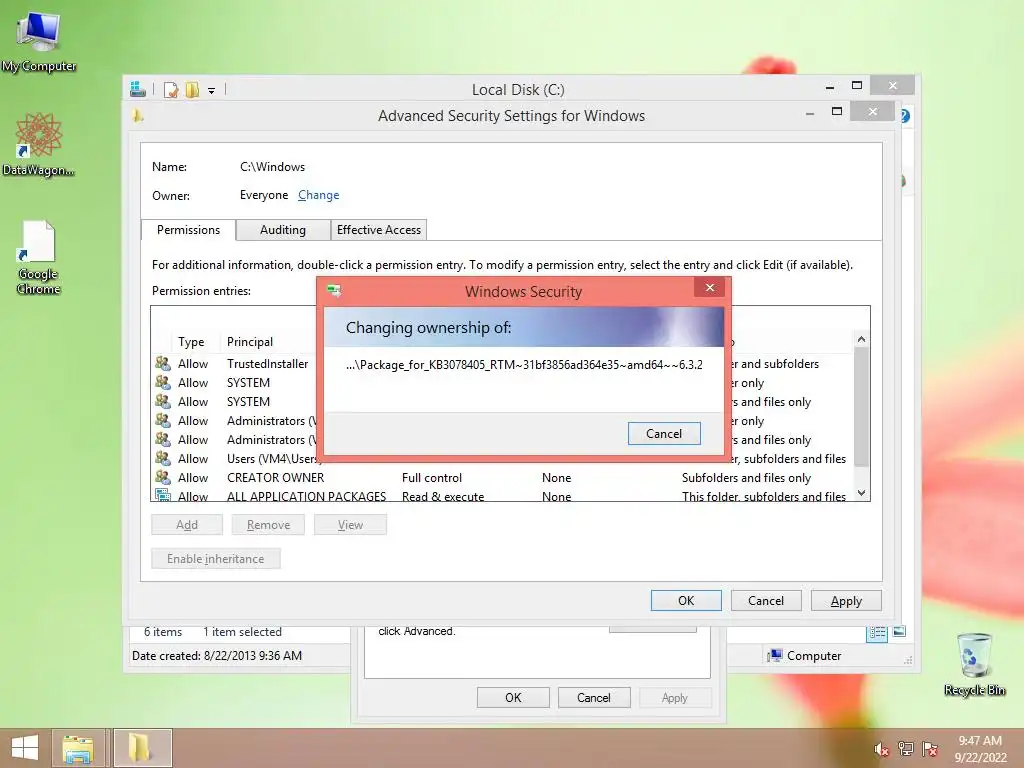The width and height of the screenshot is (1024, 768).
Task: Click OK in the Properties dialog behind
Action: (x=513, y=697)
